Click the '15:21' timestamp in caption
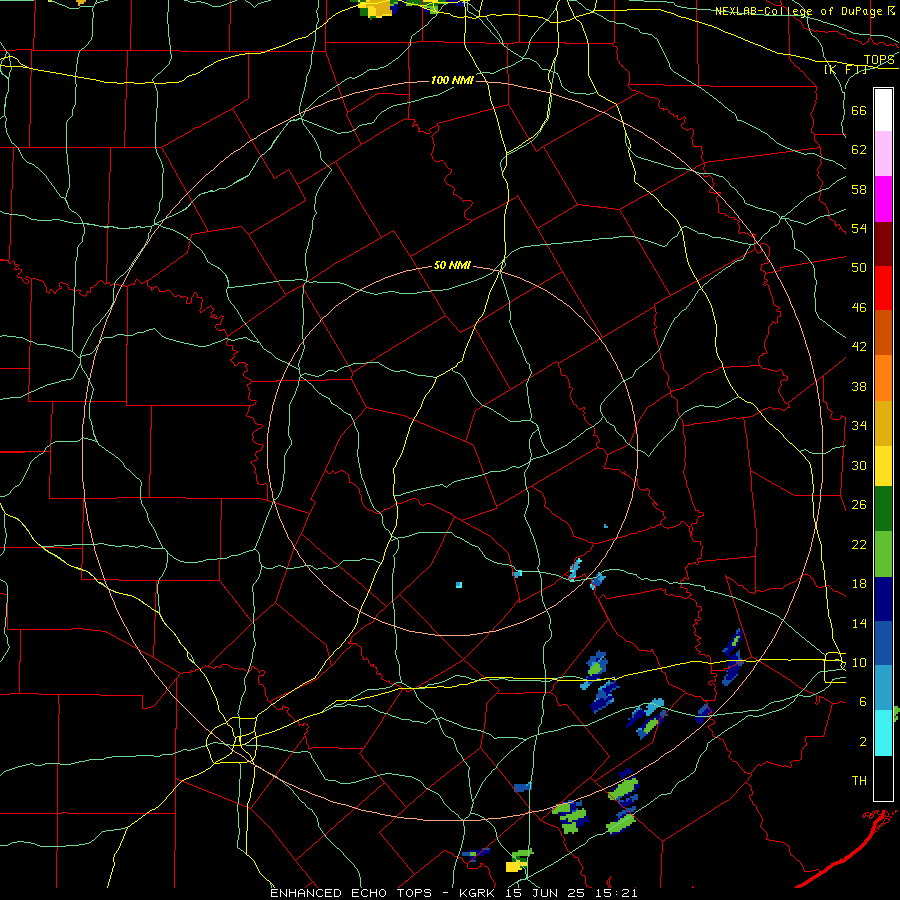900x900 pixels. pyautogui.click(x=614, y=893)
